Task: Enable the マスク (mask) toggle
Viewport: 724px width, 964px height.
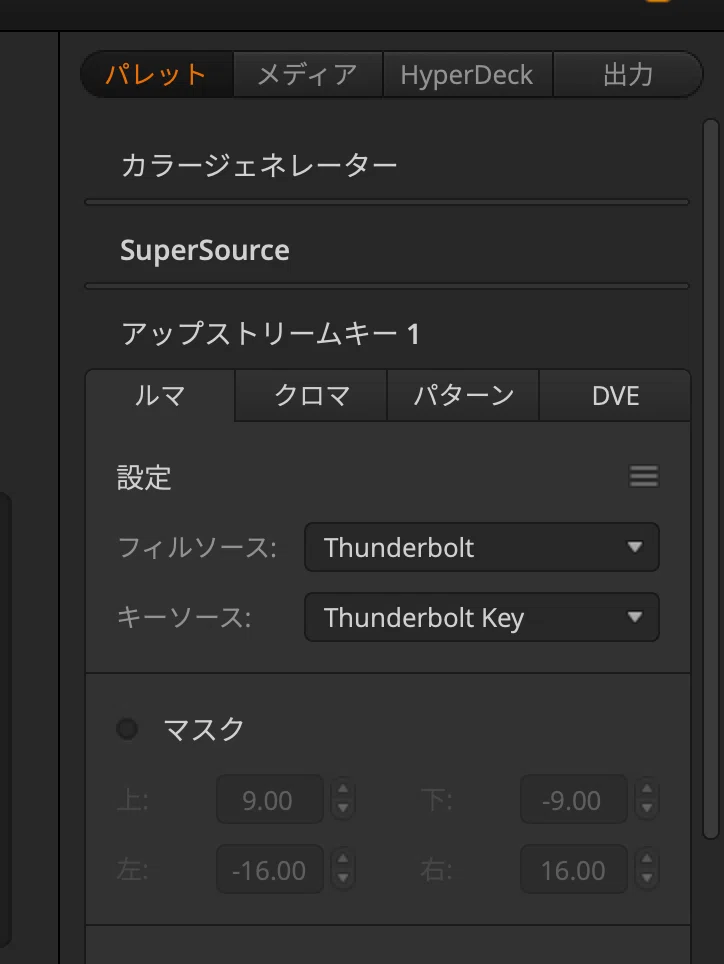Action: click(x=127, y=729)
